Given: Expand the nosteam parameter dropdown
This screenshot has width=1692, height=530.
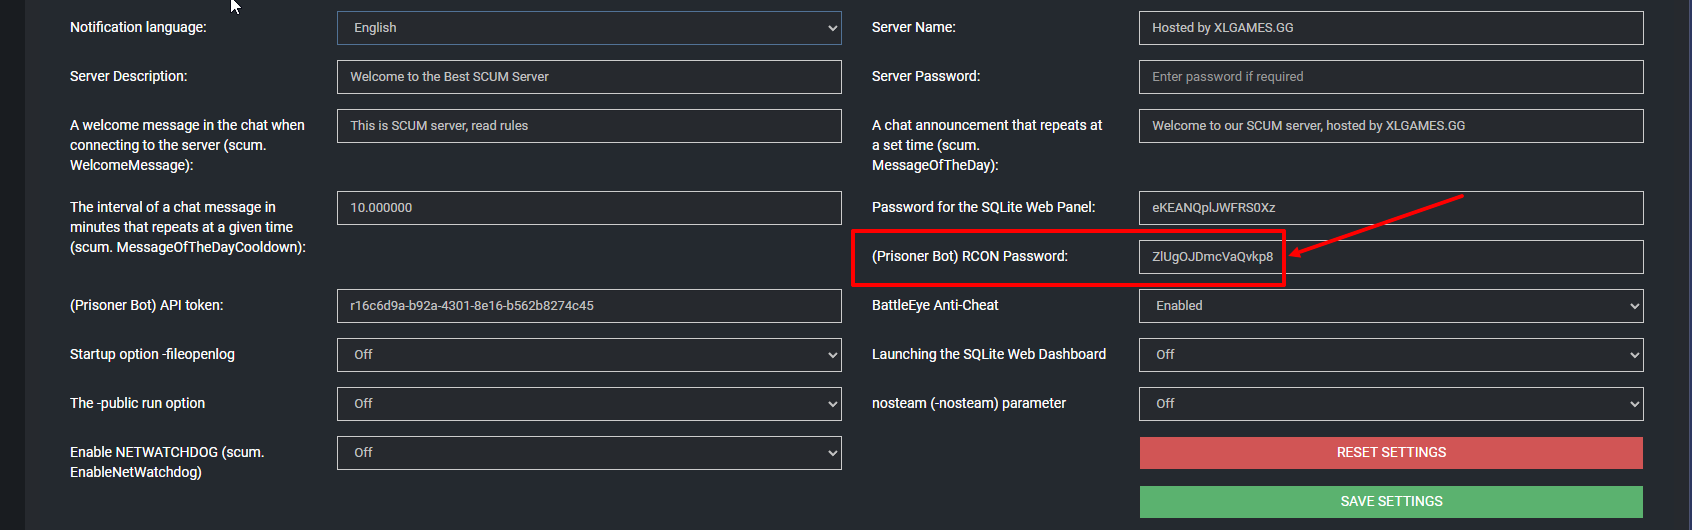Looking at the screenshot, I should click(x=1390, y=404).
